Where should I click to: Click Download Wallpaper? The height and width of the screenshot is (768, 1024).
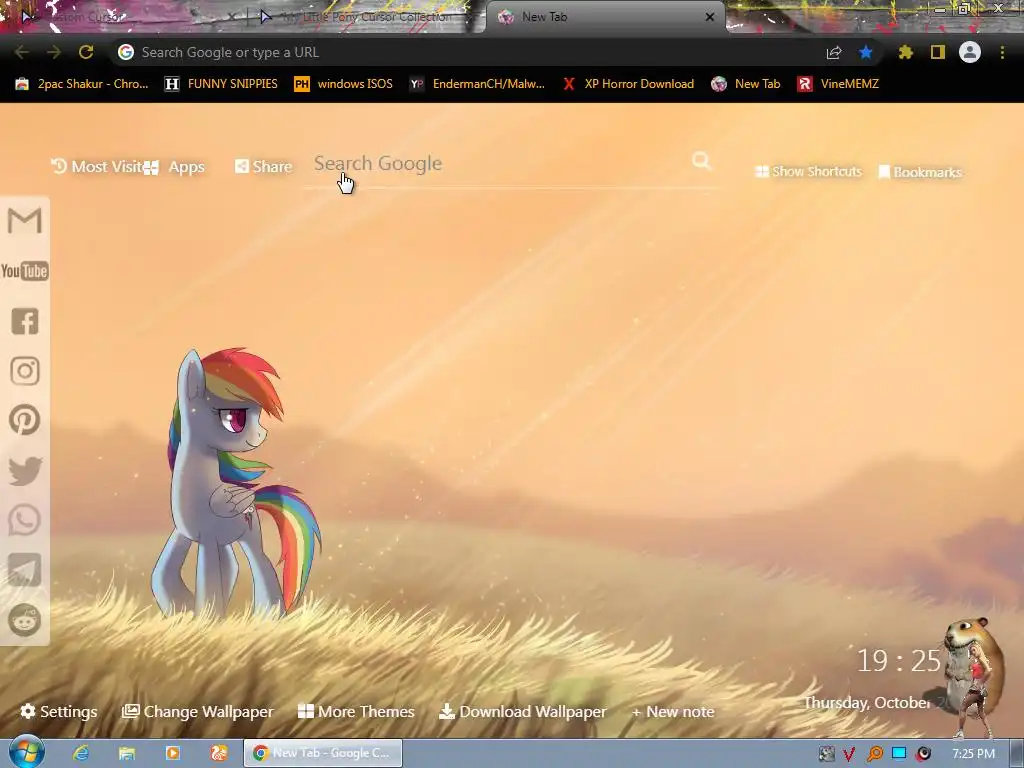(x=522, y=712)
